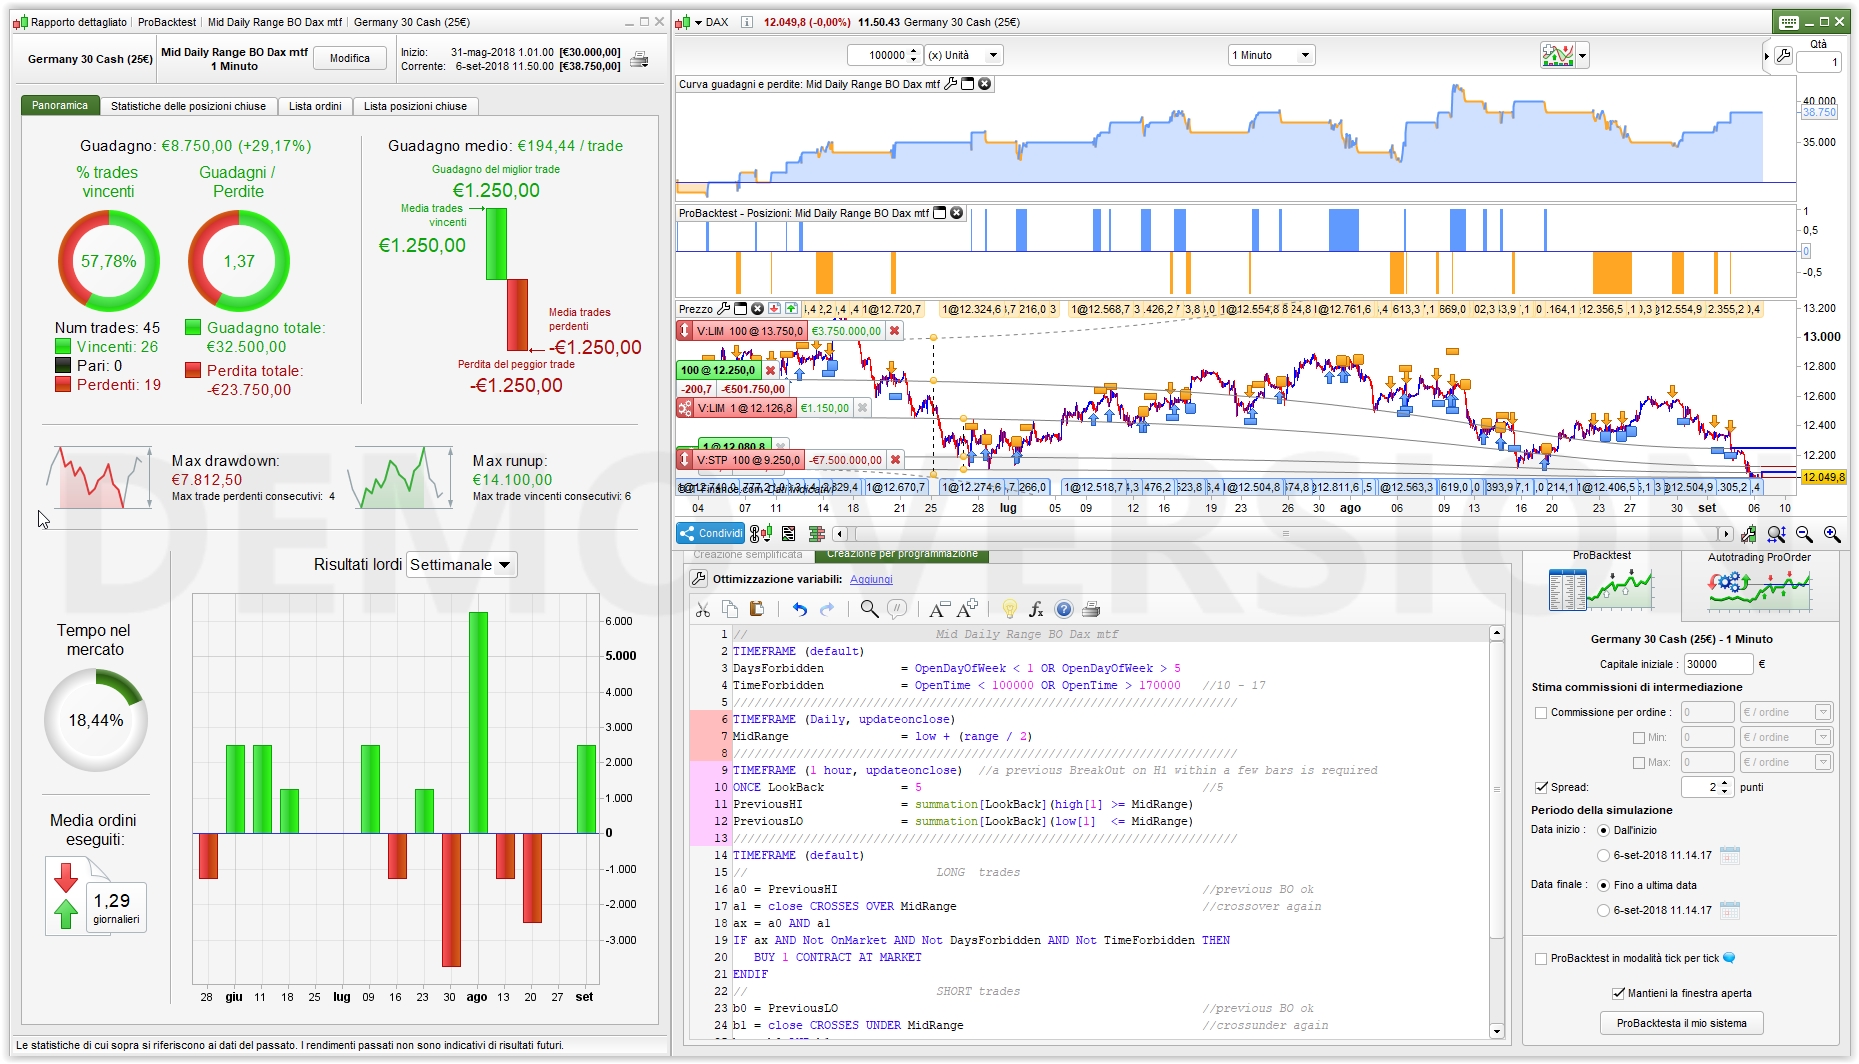Open the Lista posizioni chiuse tab
This screenshot has height=1064, width=1859.
click(x=415, y=106)
